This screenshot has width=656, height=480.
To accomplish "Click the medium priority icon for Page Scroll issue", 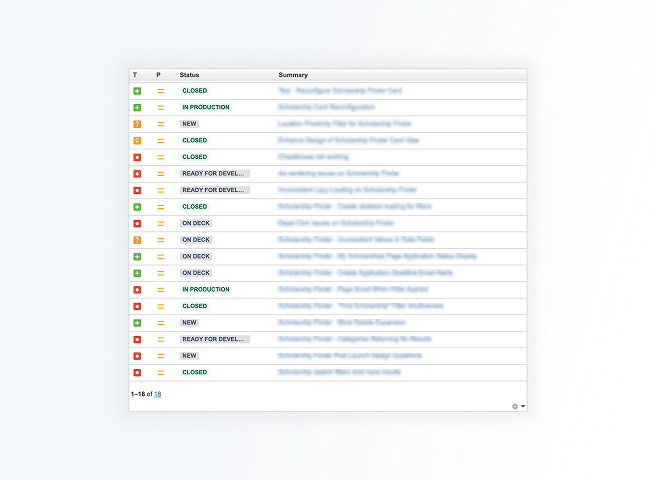I will 160,290.
